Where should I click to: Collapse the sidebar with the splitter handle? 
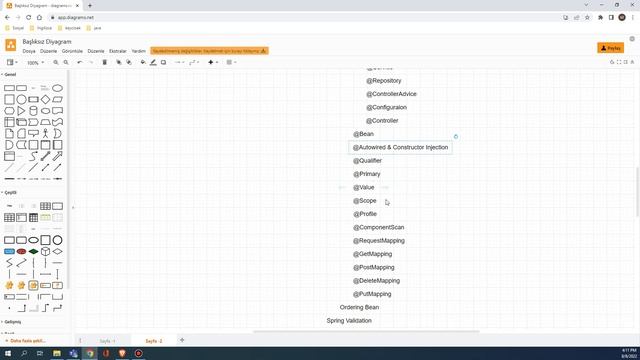[x=73, y=207]
